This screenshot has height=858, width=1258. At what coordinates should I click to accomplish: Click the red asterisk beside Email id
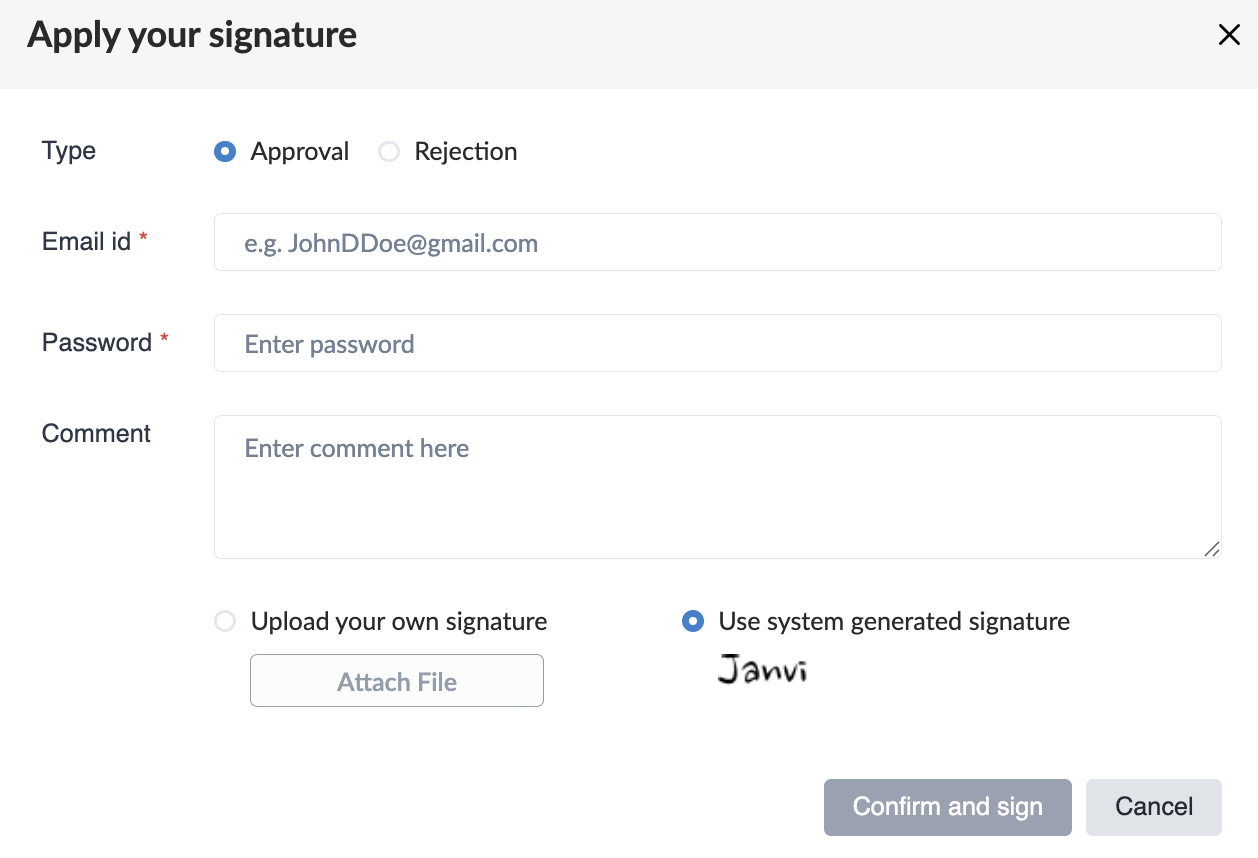click(144, 237)
